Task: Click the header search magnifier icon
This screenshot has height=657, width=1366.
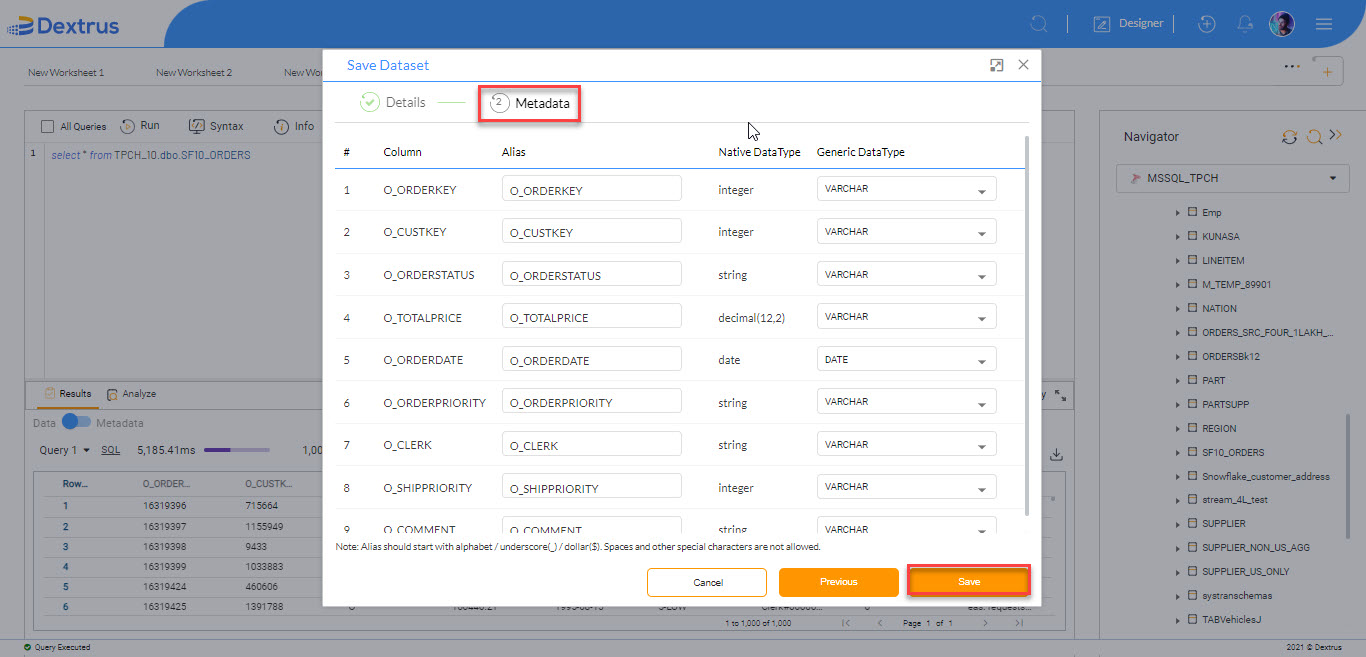Action: tap(1039, 23)
